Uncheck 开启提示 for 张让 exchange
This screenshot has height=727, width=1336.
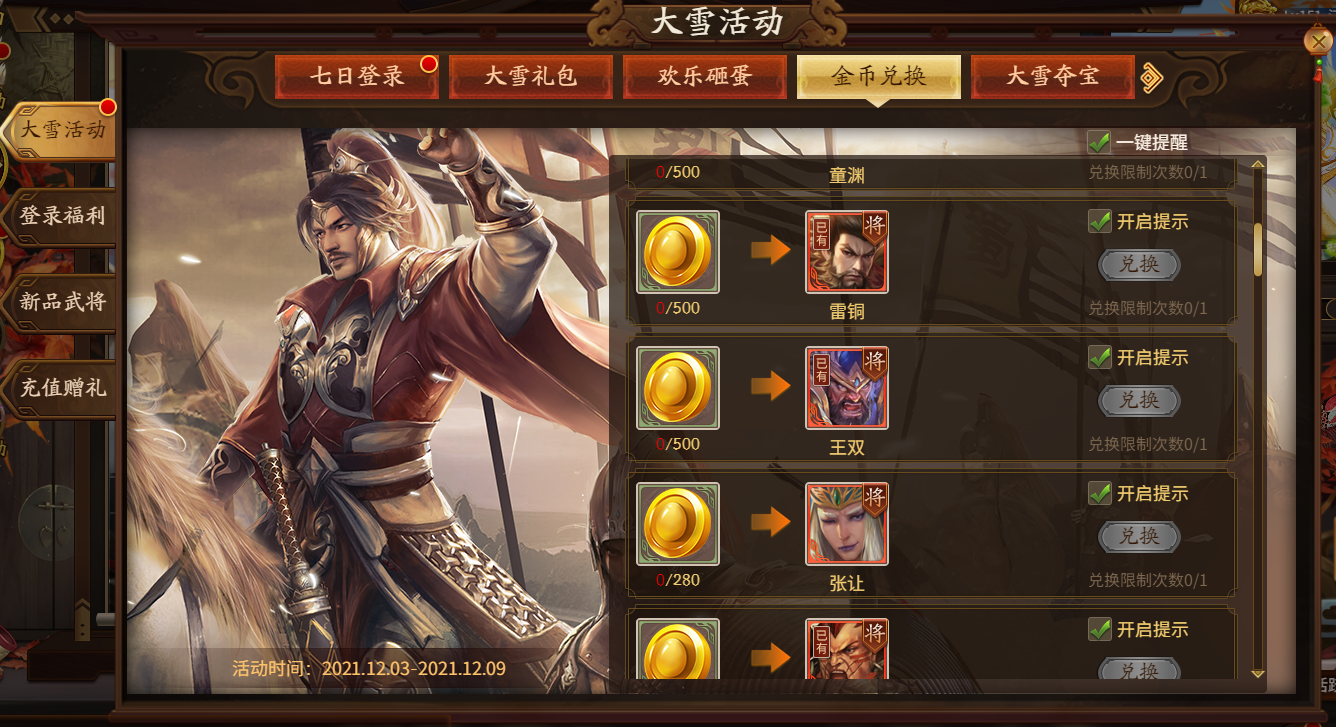point(1099,493)
